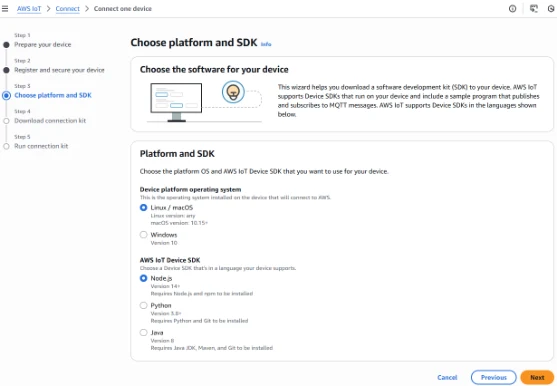Click the orange Next button
The width and height of the screenshot is (557, 386).
click(537, 377)
